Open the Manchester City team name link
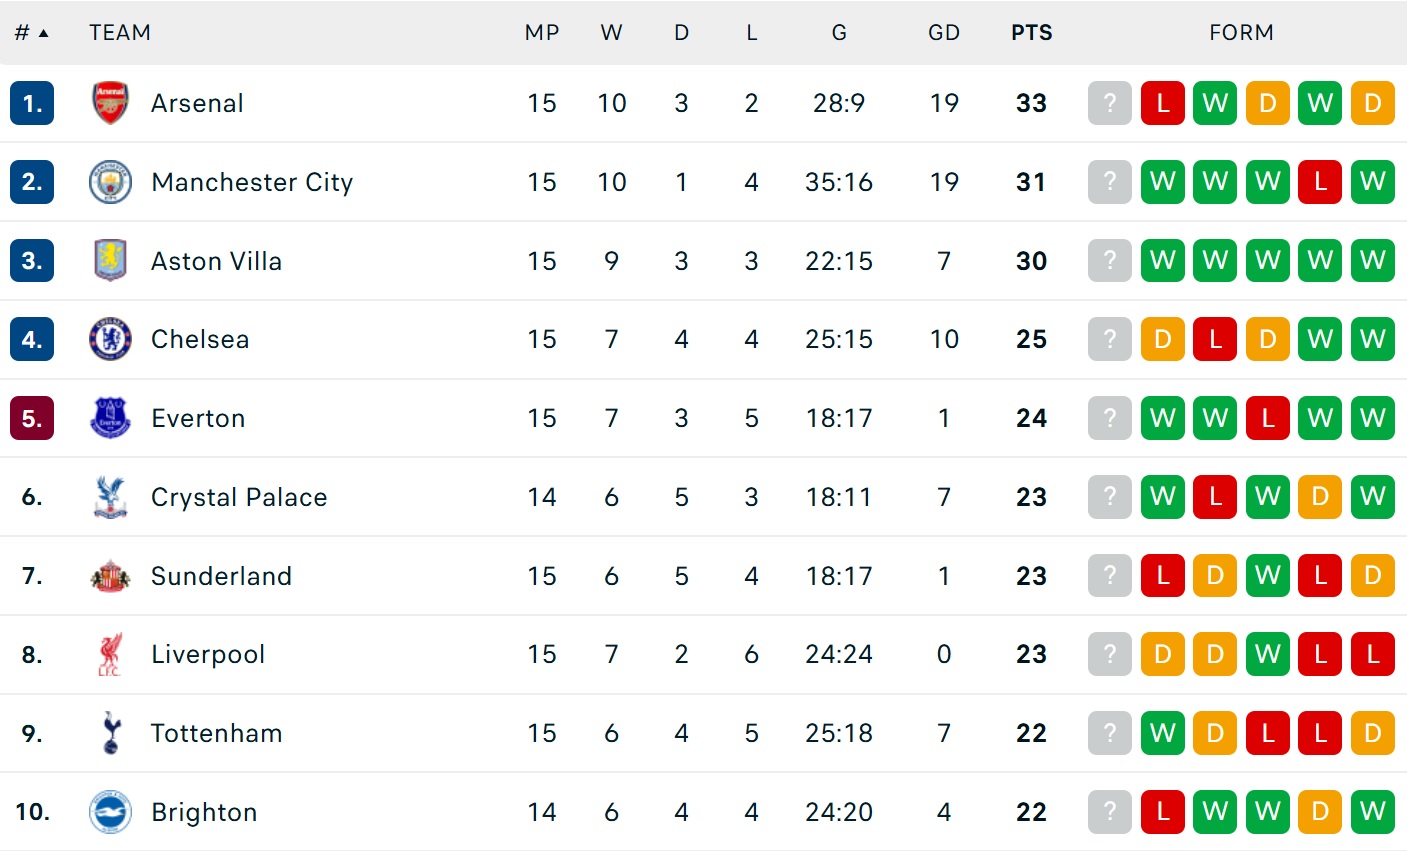Image resolution: width=1407 pixels, height=851 pixels. pos(252,182)
